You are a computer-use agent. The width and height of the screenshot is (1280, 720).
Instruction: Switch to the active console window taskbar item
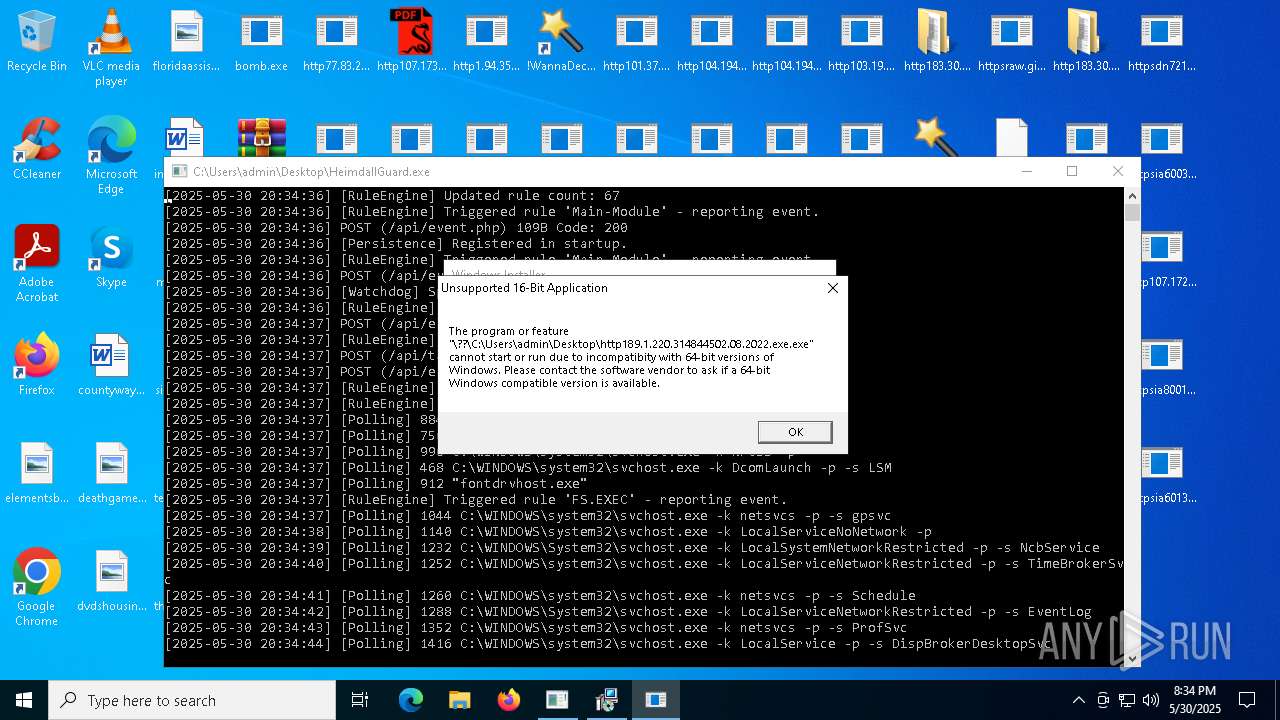pyautogui.click(x=656, y=700)
